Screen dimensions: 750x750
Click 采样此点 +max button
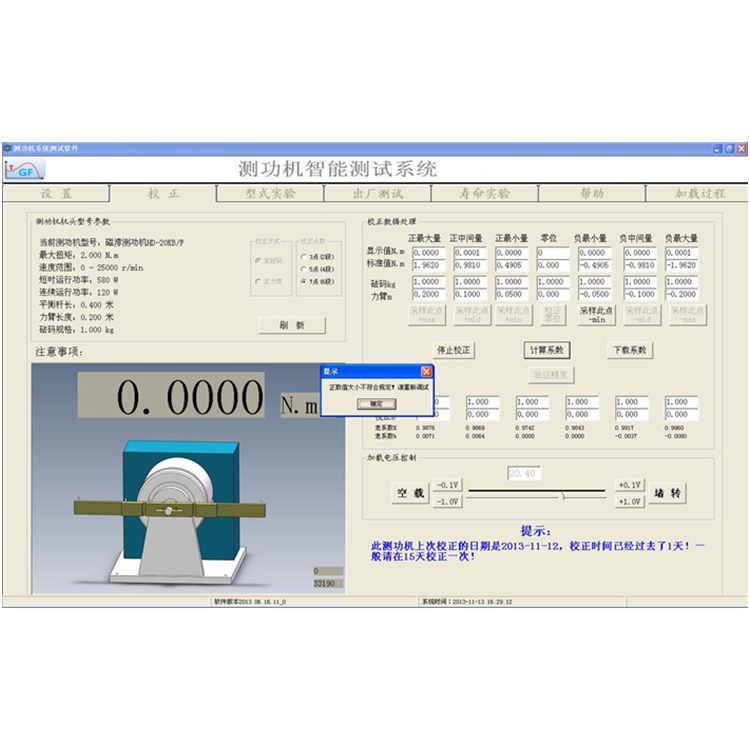427,315
